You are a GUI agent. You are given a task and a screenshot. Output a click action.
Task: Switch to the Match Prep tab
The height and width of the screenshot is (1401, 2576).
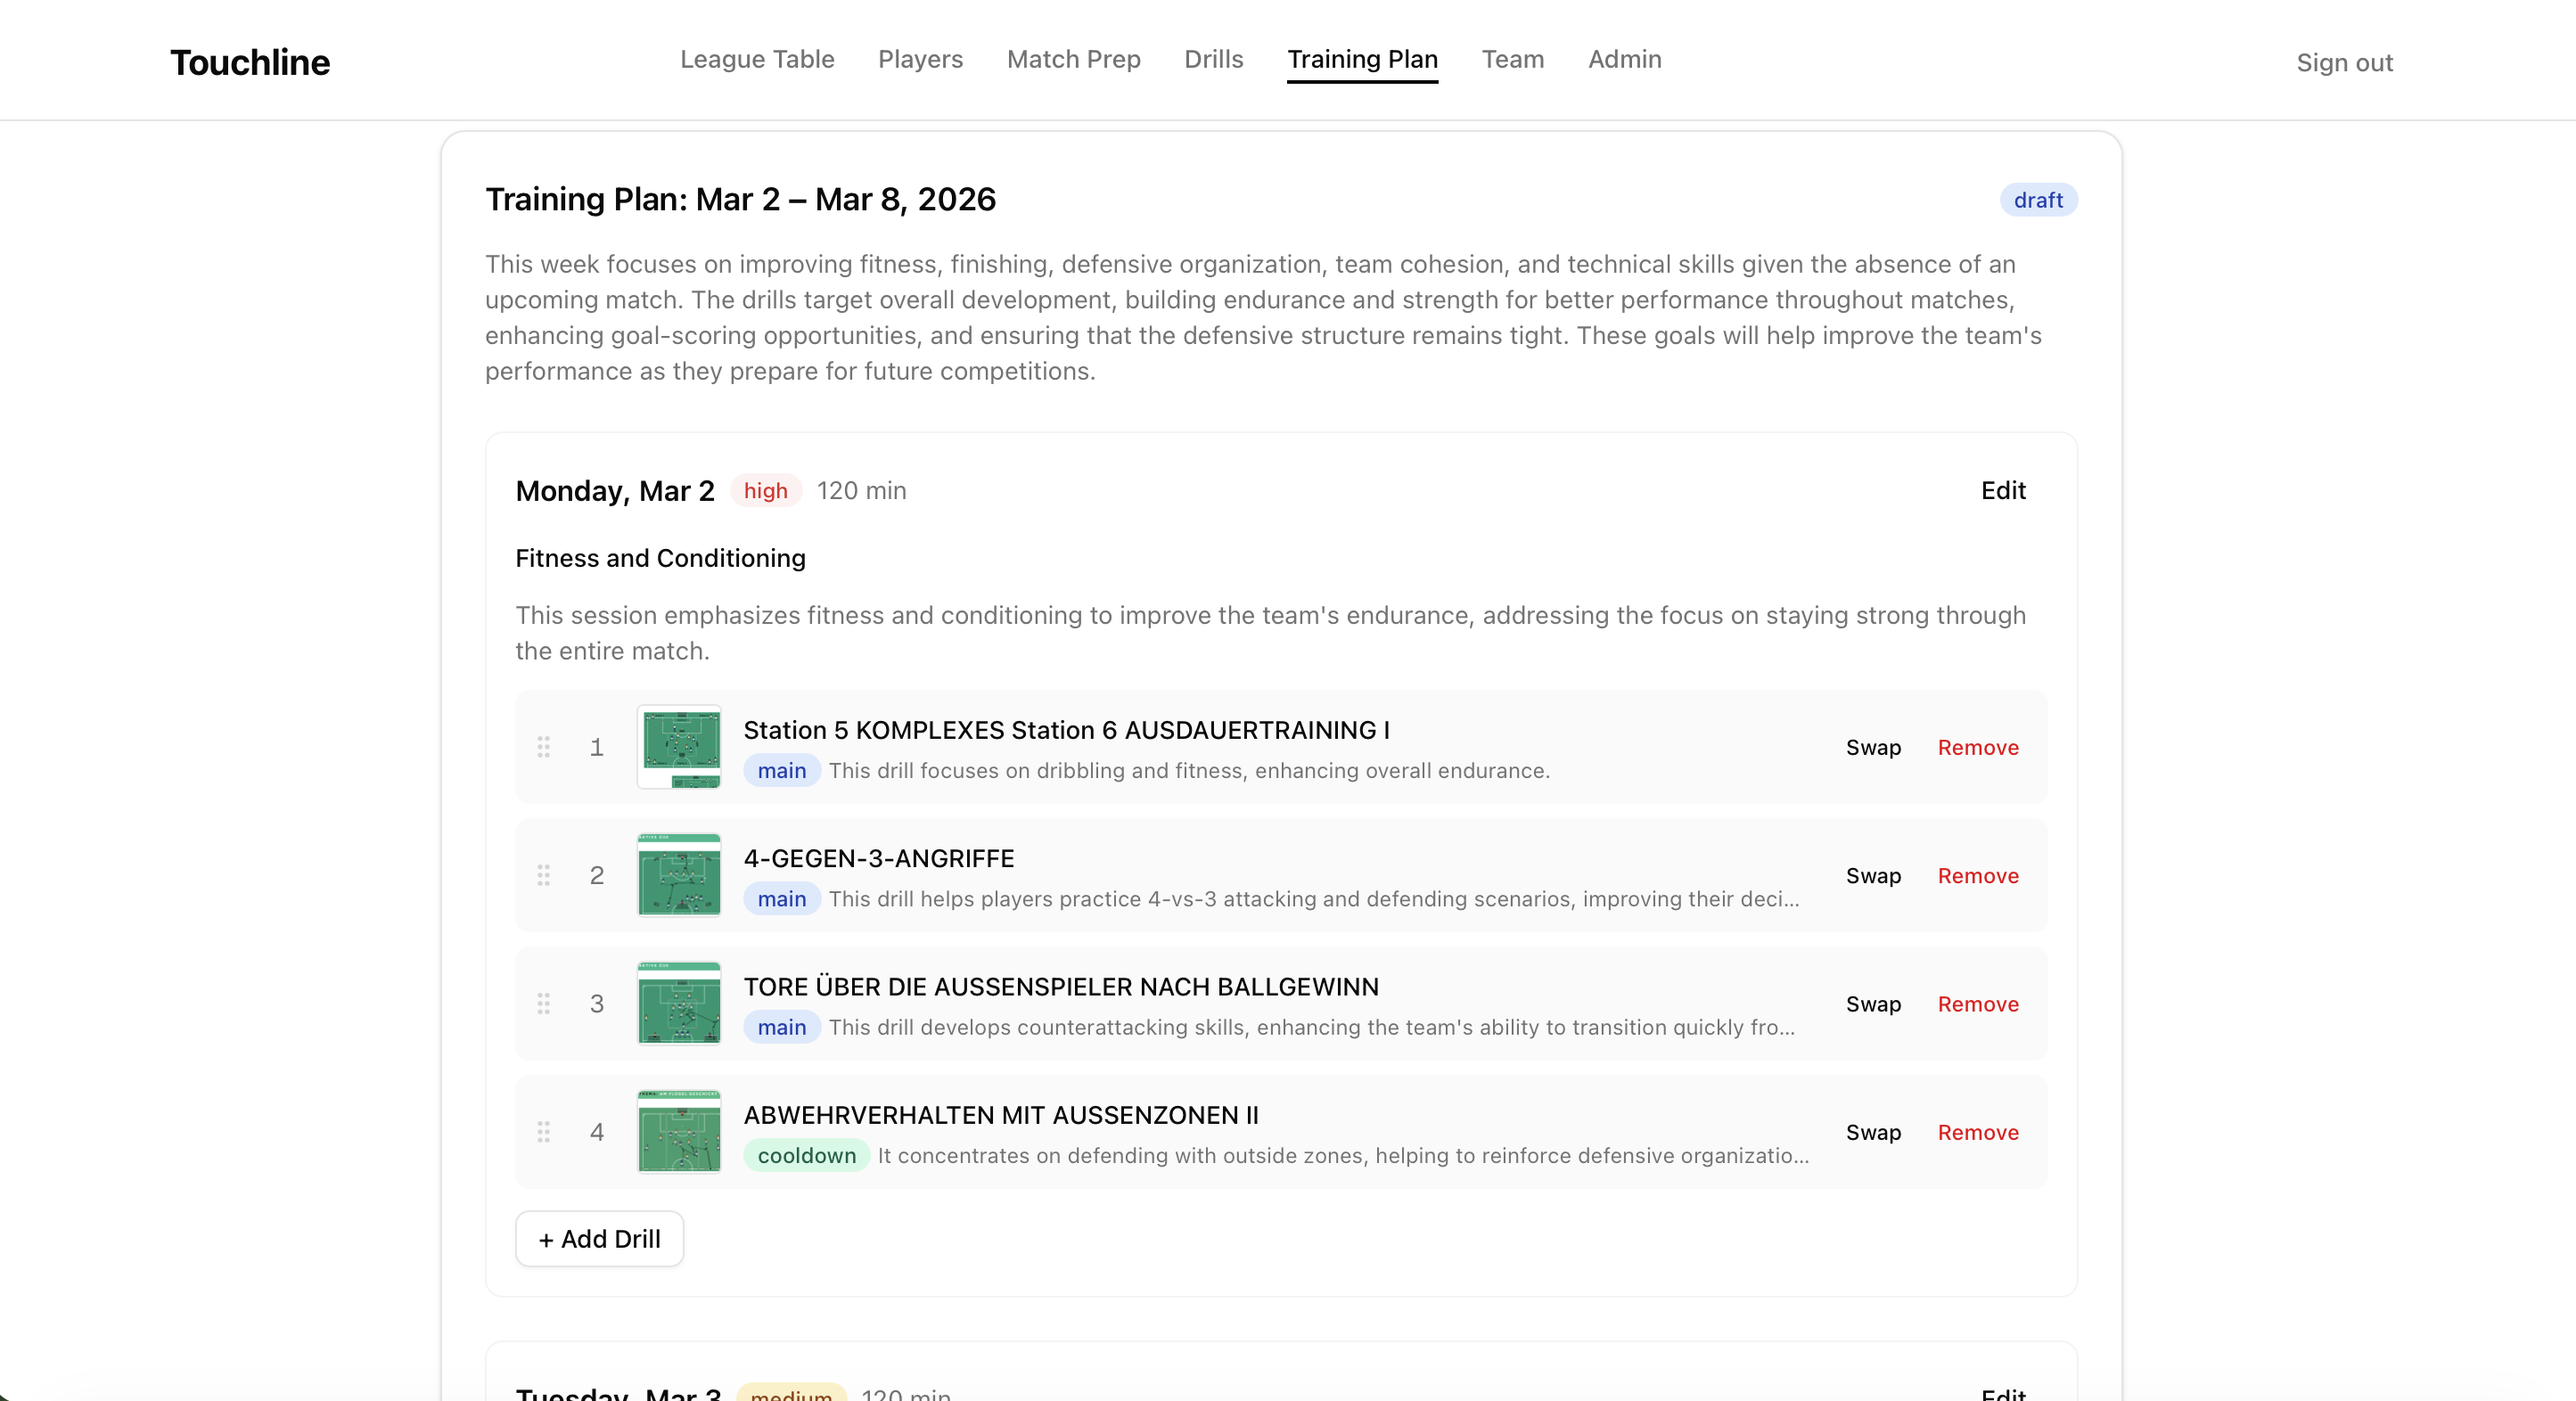(1073, 60)
